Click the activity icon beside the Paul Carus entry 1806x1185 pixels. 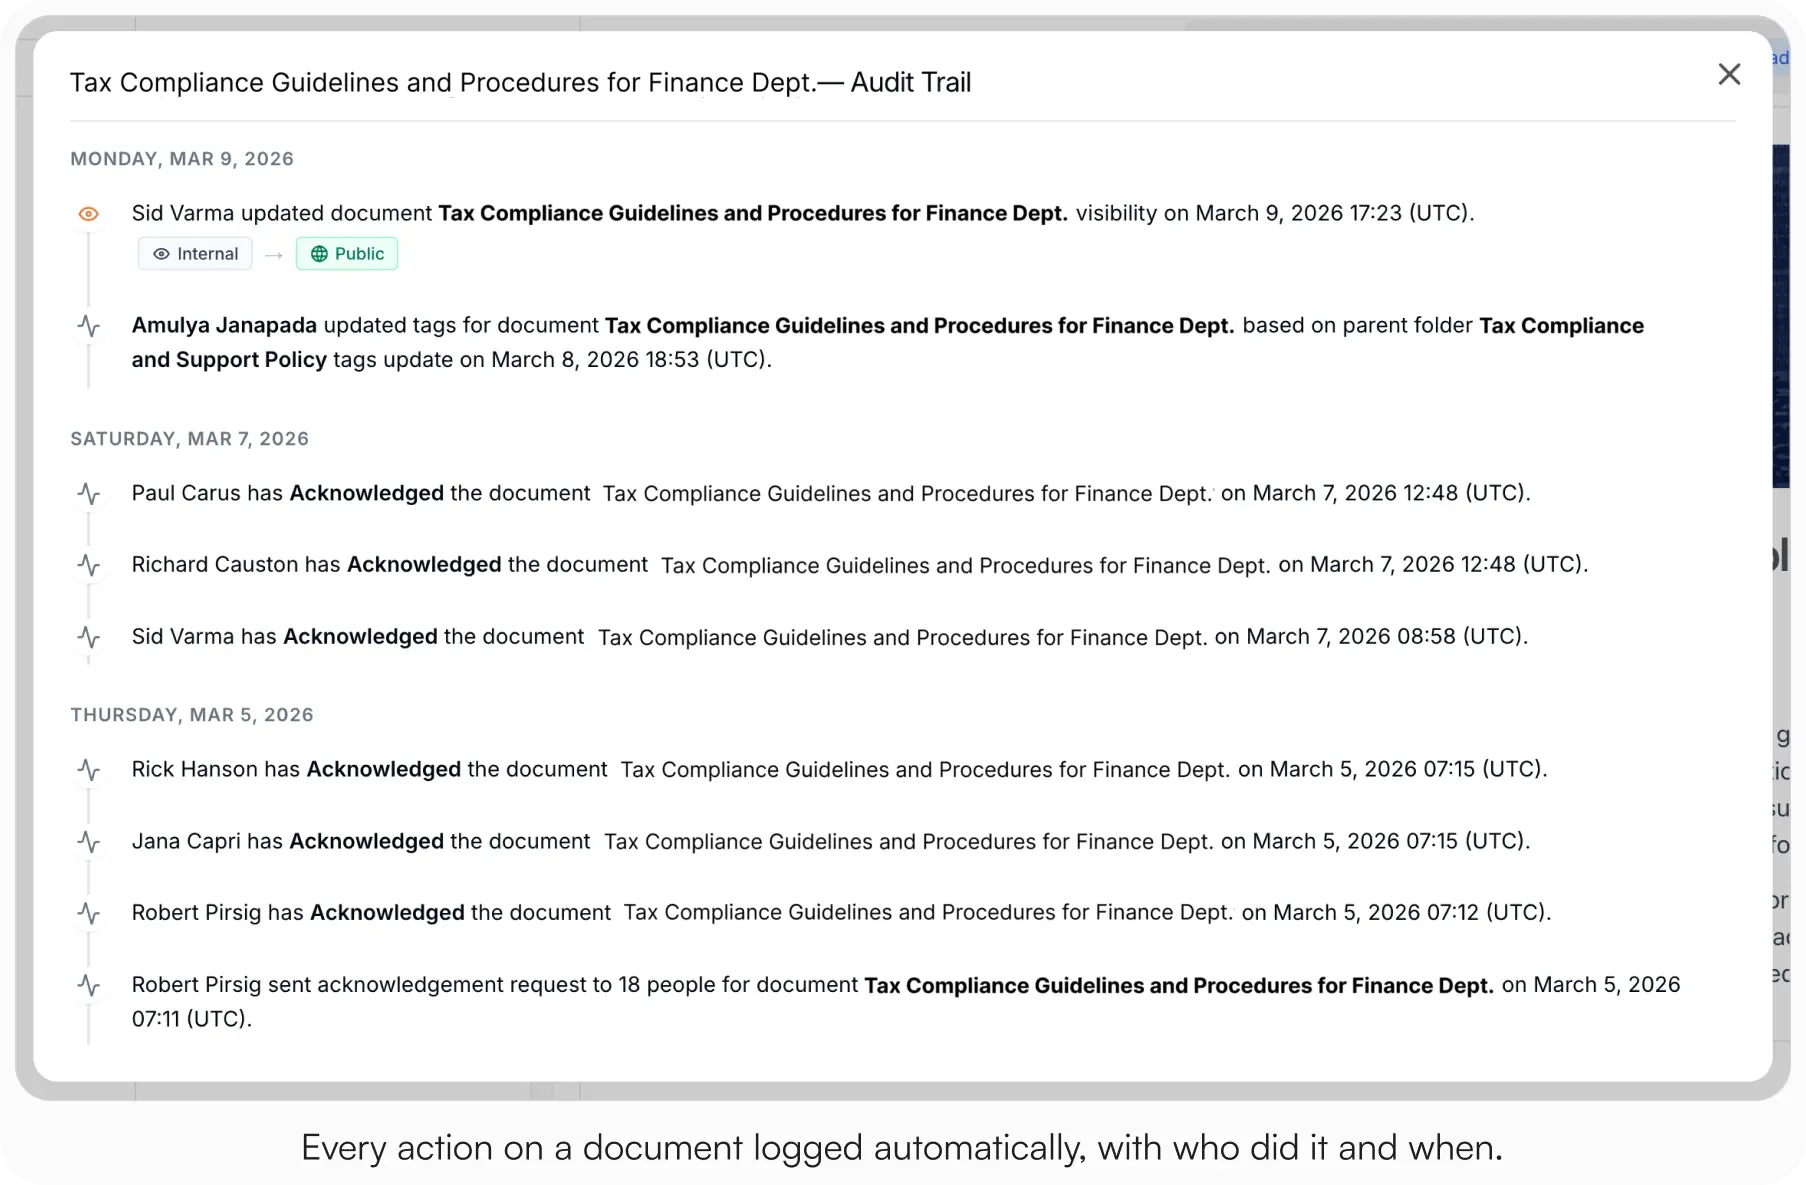tap(89, 494)
